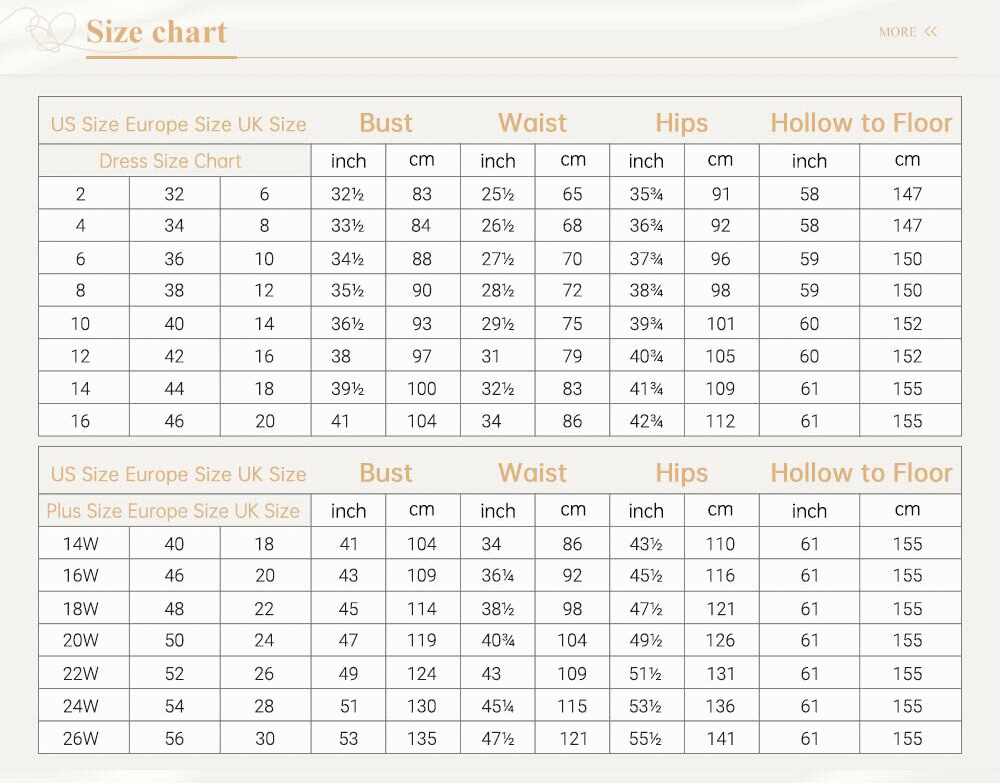The image size is (1000, 783).
Task: Click Hollow to Floor header in plus size table
Action: tap(861, 473)
